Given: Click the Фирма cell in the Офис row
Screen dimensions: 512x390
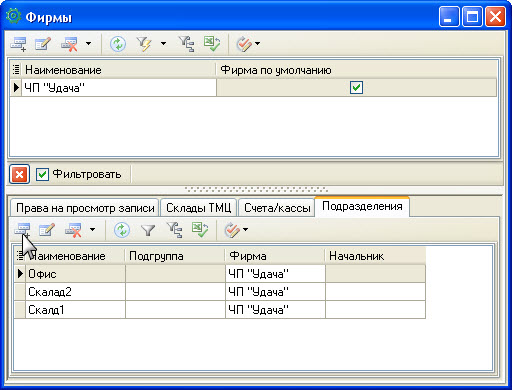Looking at the screenshot, I should point(275,274).
